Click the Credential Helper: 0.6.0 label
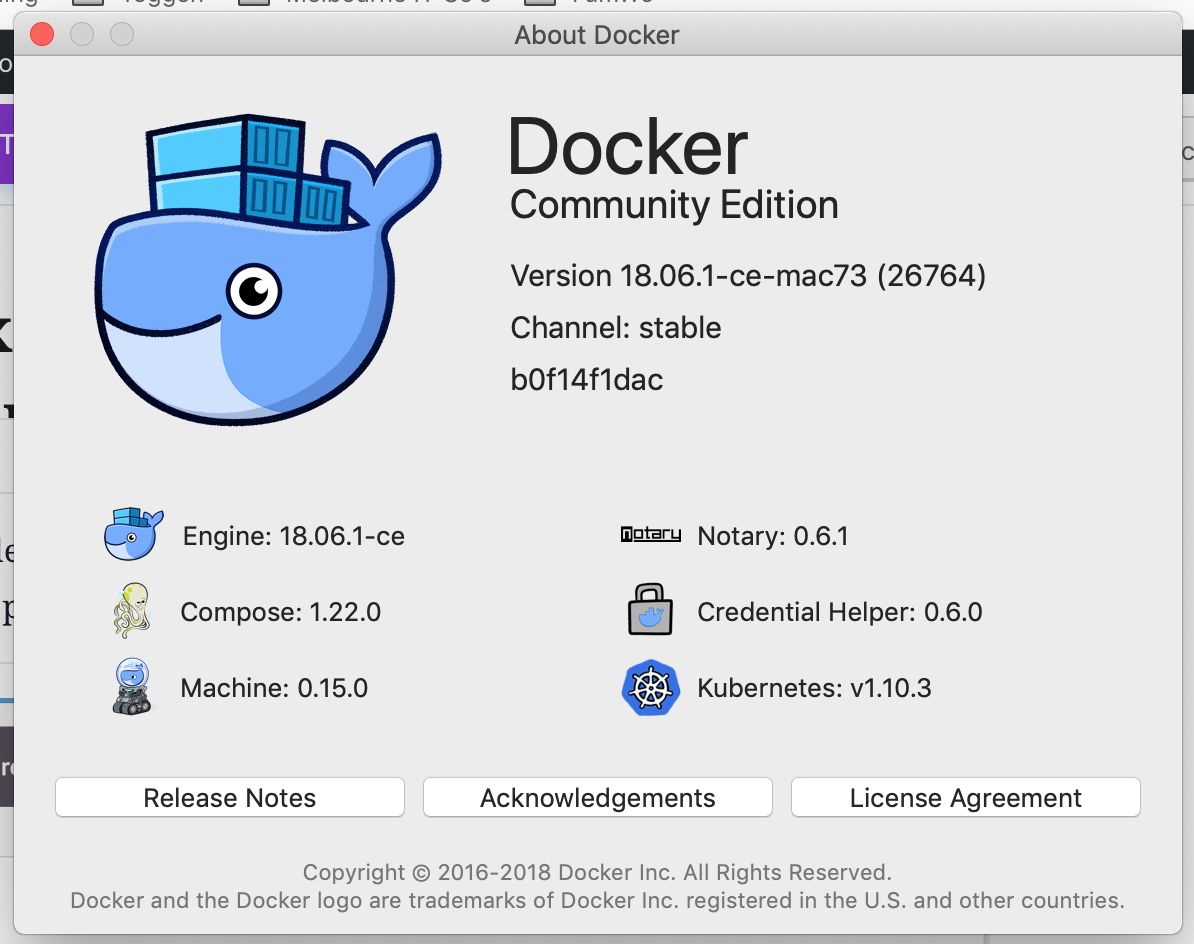This screenshot has width=1194, height=944. [x=839, y=612]
